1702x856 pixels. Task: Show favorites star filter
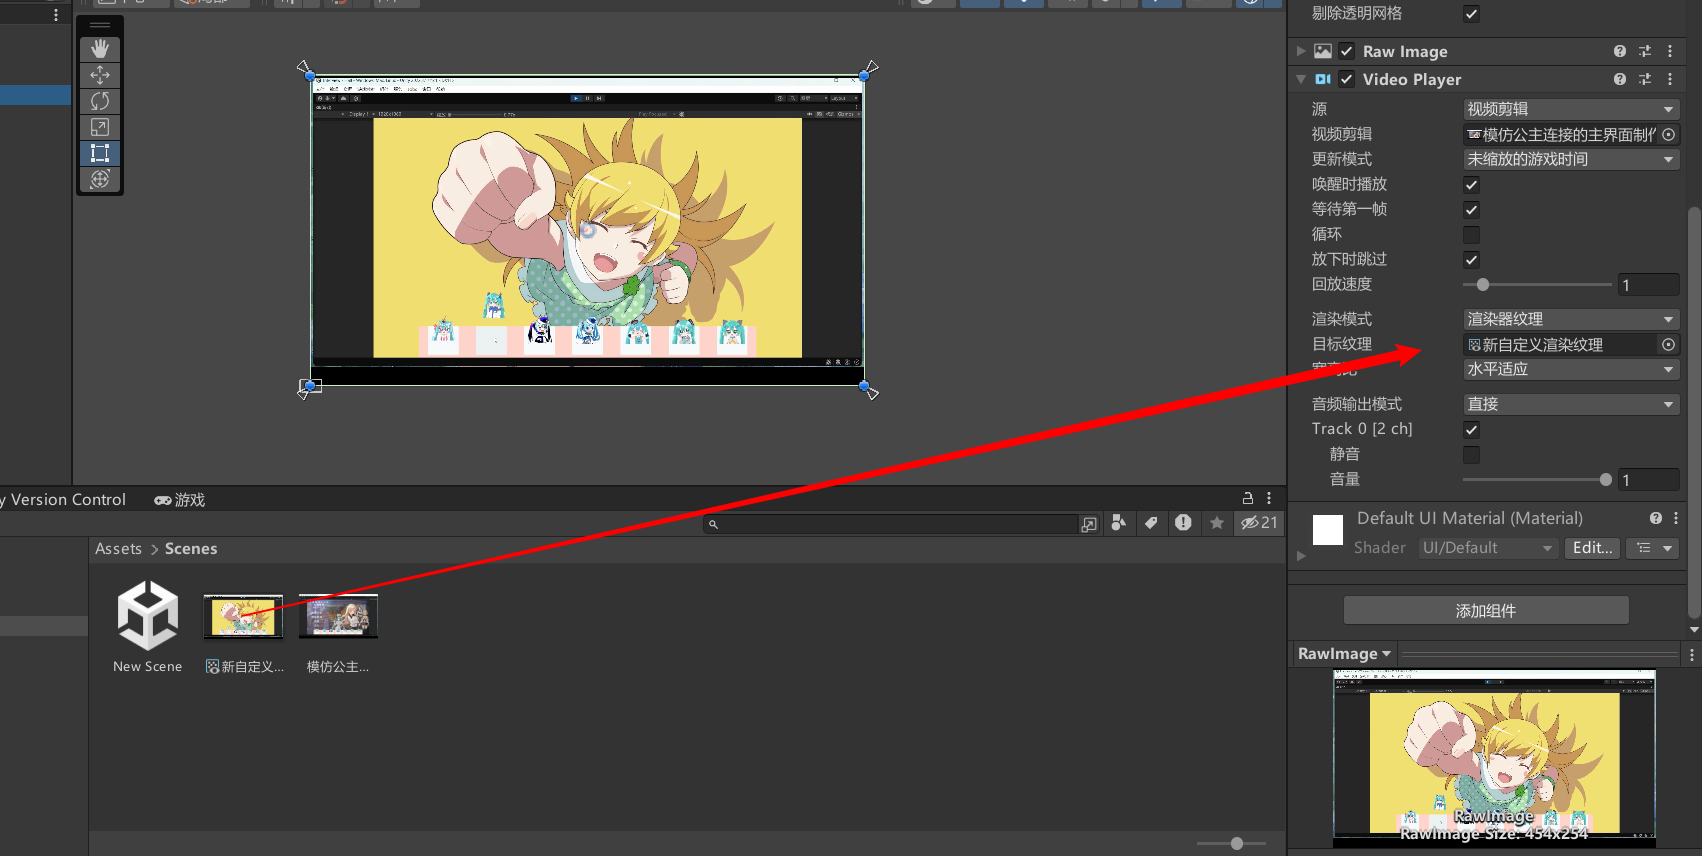(1216, 523)
